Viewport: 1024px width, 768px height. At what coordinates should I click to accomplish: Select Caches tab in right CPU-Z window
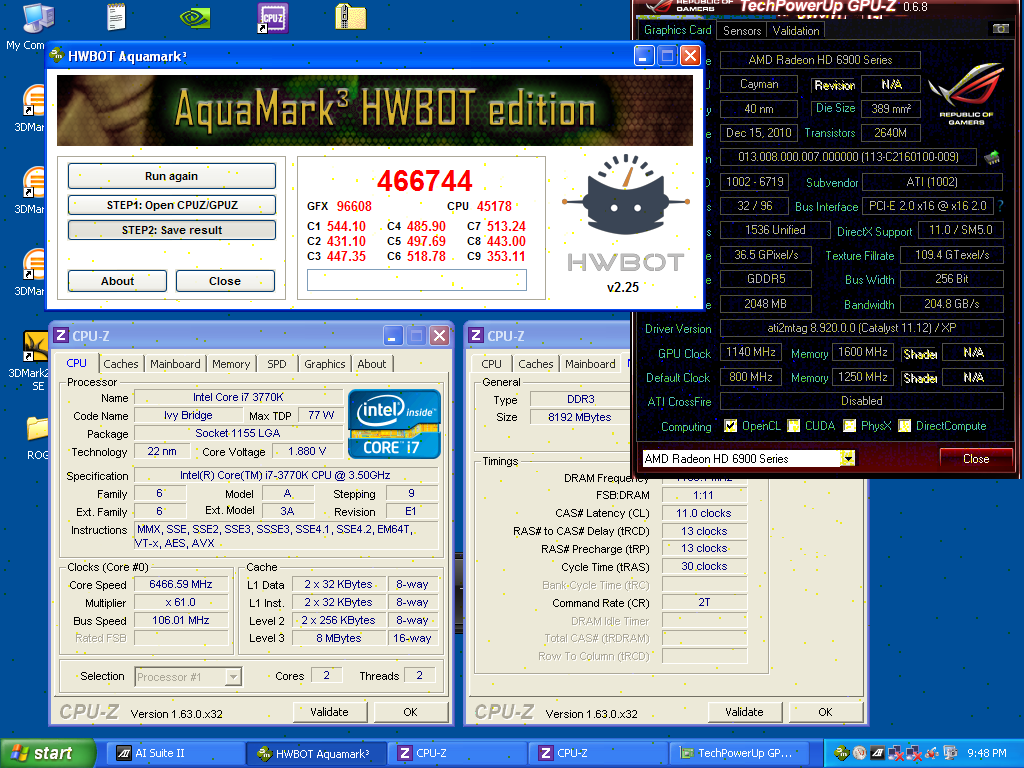click(536, 364)
